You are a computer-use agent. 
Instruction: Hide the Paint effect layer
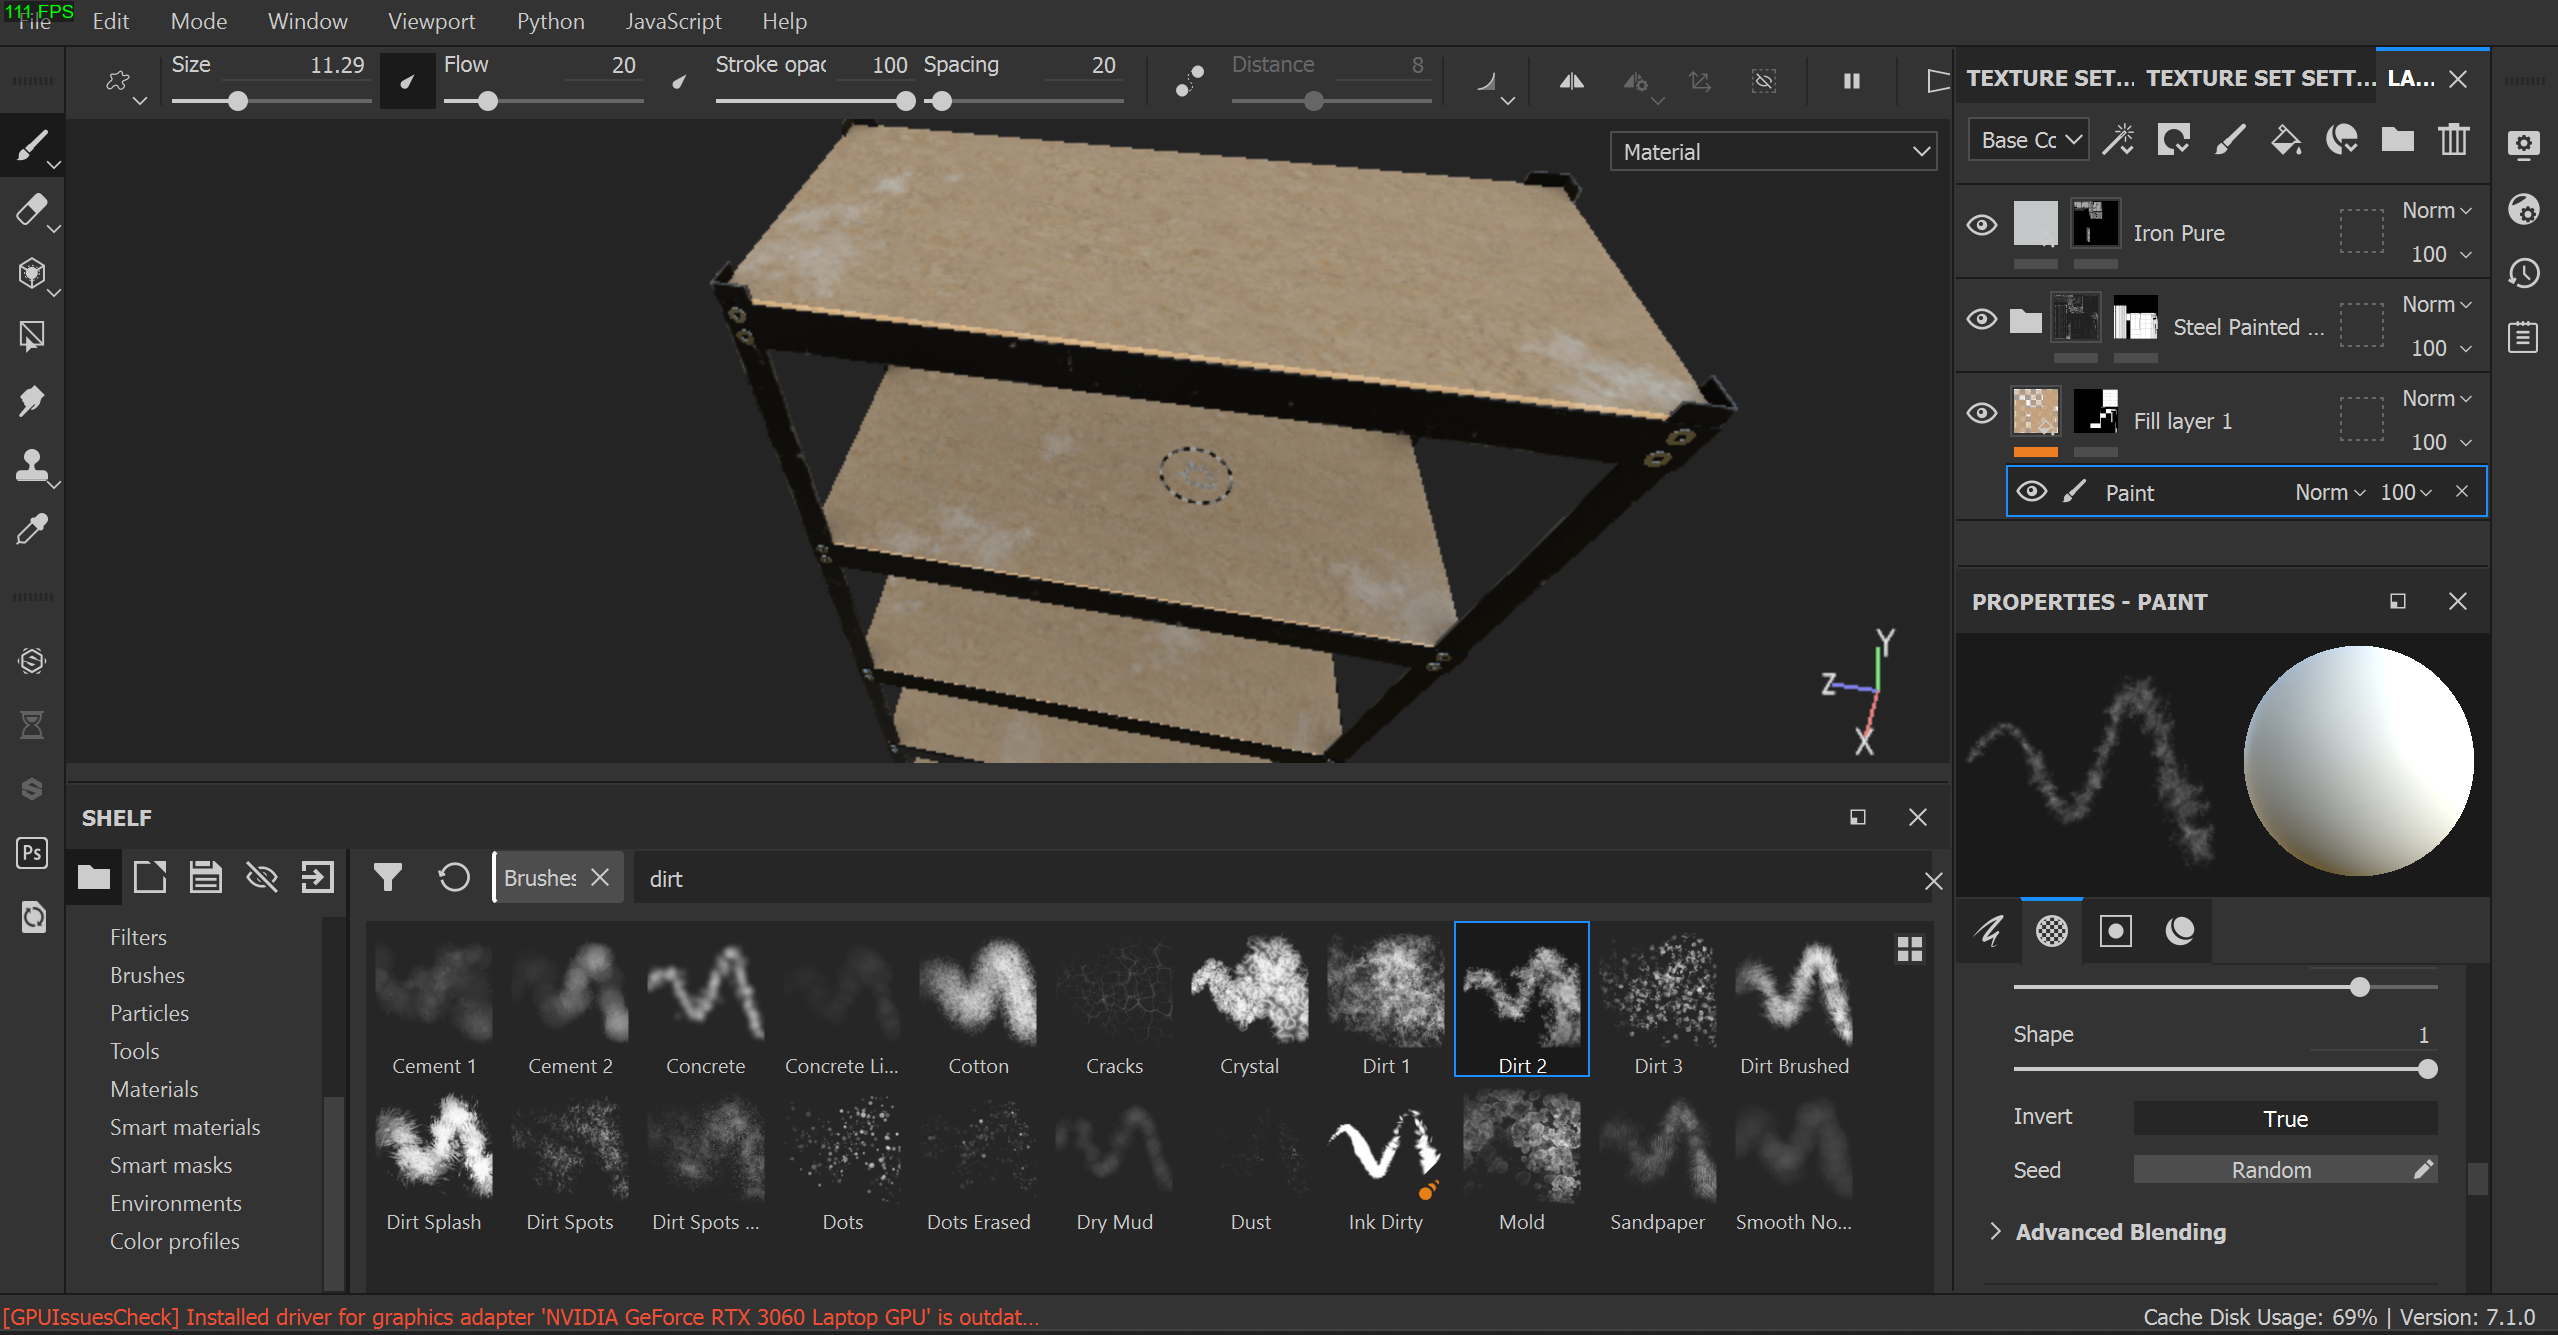click(2031, 492)
